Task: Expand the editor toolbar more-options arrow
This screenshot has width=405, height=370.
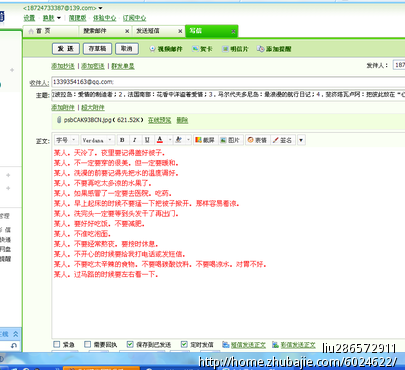Action: (x=301, y=140)
